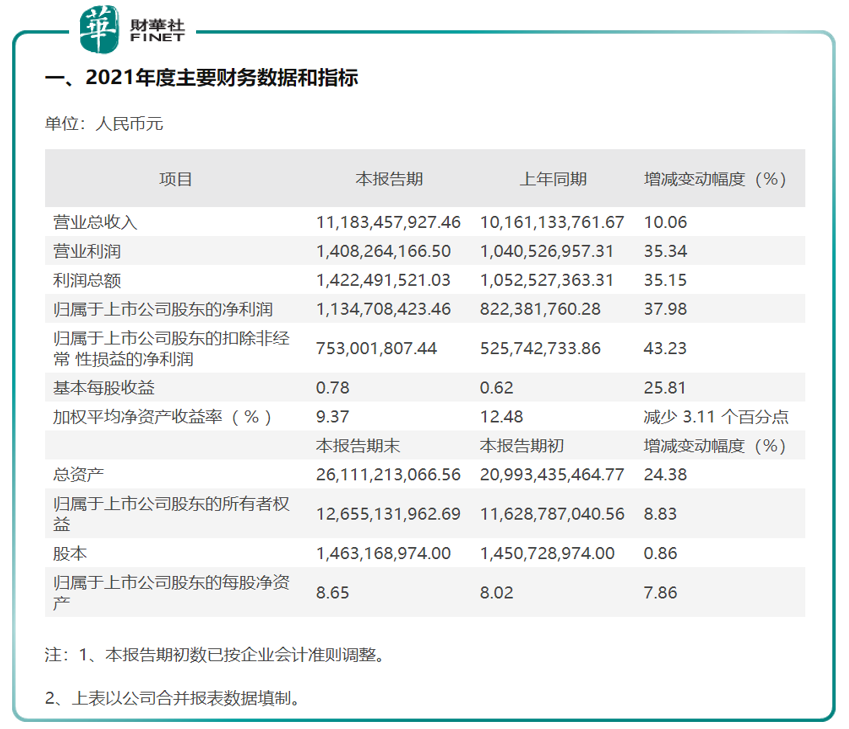Screen dimensions: 849x729
Task: Click the value 11,183,457,927.46
Action: (x=388, y=222)
